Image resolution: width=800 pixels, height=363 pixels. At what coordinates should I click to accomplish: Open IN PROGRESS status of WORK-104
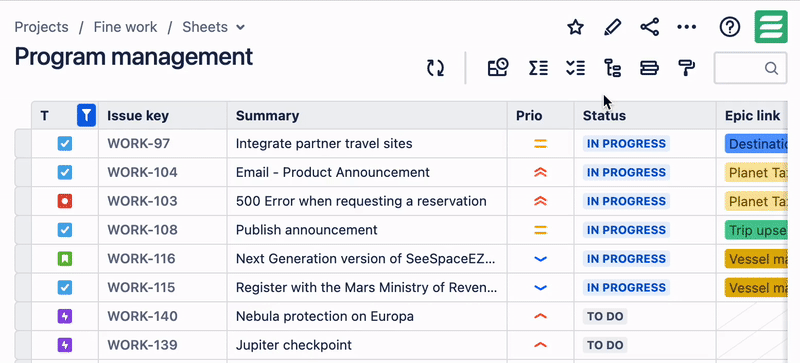(x=626, y=173)
